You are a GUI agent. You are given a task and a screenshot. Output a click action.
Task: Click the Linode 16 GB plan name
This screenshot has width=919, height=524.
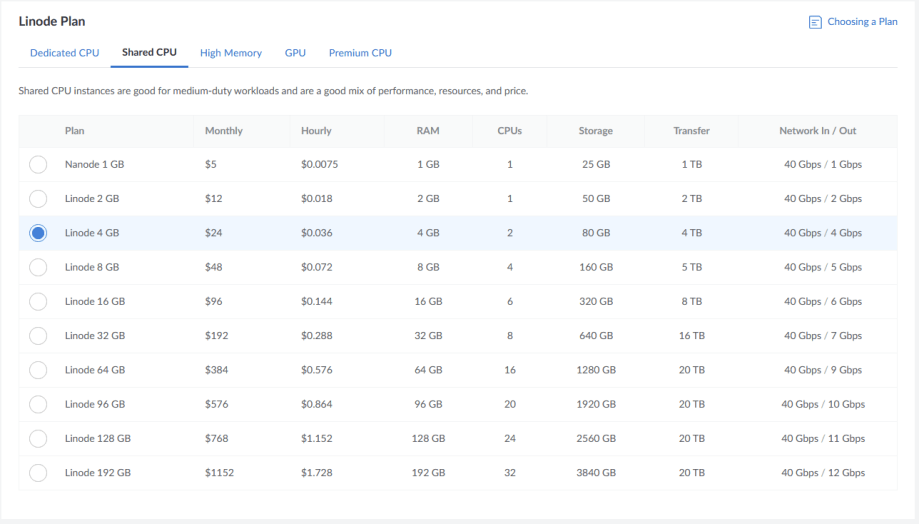click(95, 301)
